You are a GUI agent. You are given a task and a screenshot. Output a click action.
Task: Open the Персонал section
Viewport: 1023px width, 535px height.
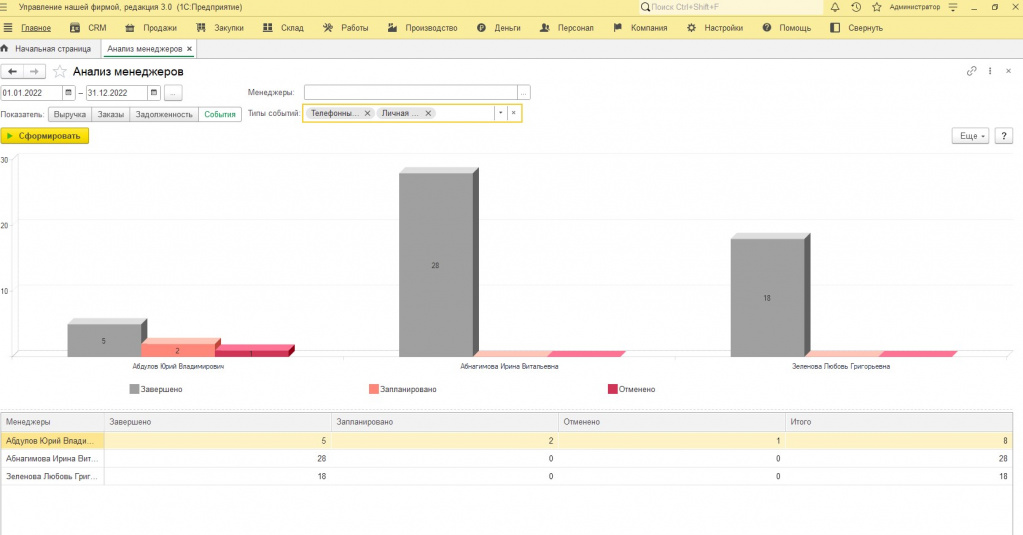567,28
